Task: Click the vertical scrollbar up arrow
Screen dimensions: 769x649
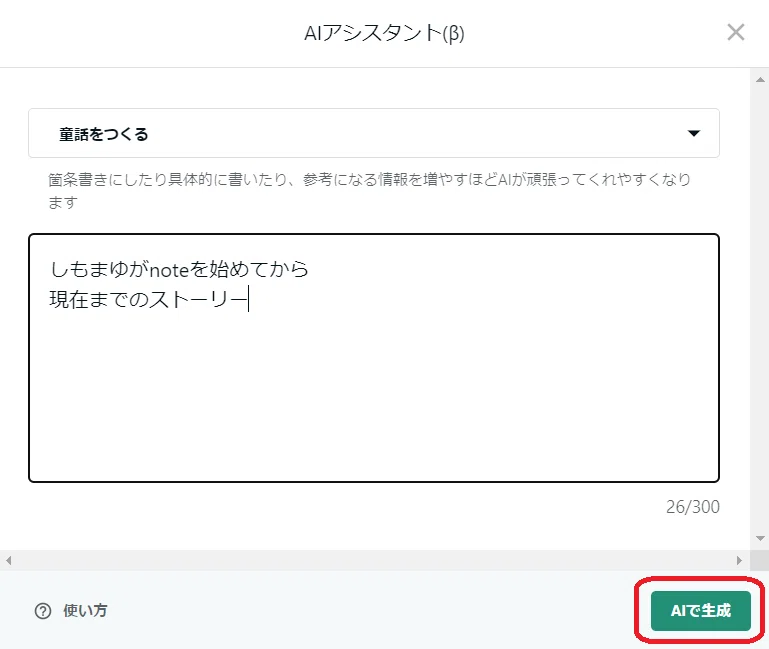Action: click(x=760, y=79)
